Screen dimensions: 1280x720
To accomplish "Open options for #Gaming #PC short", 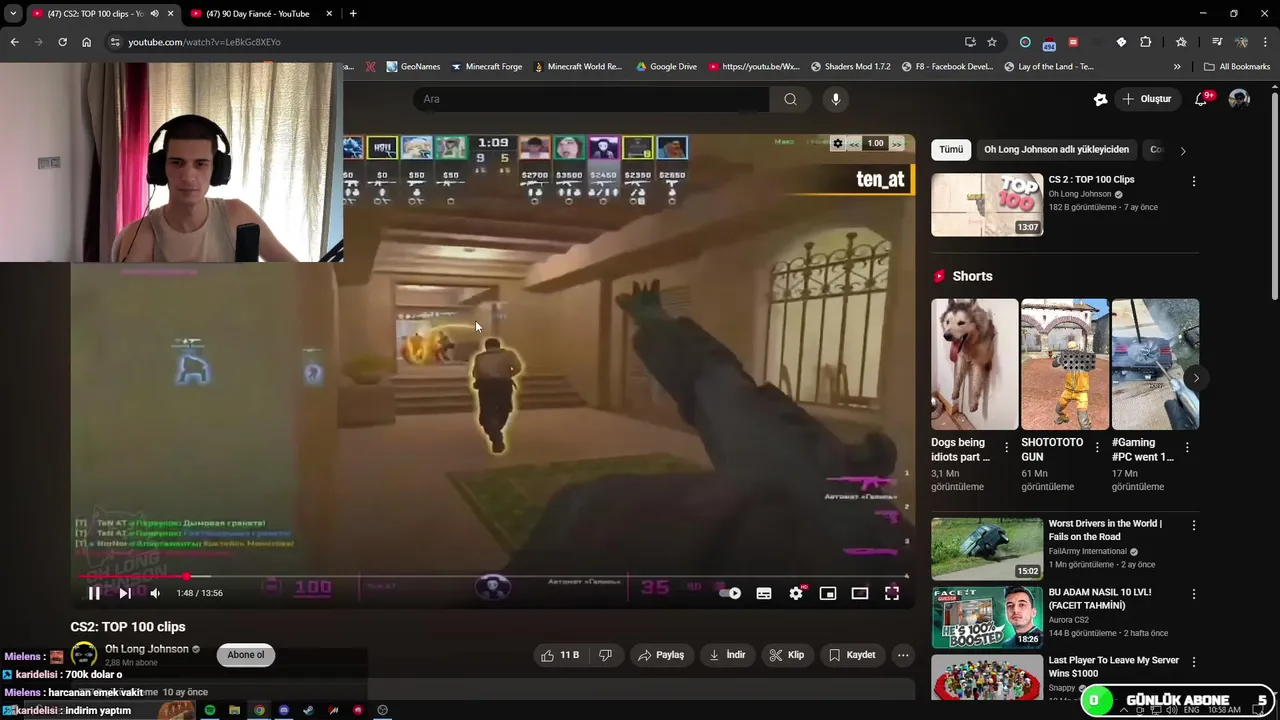I will [1187, 448].
